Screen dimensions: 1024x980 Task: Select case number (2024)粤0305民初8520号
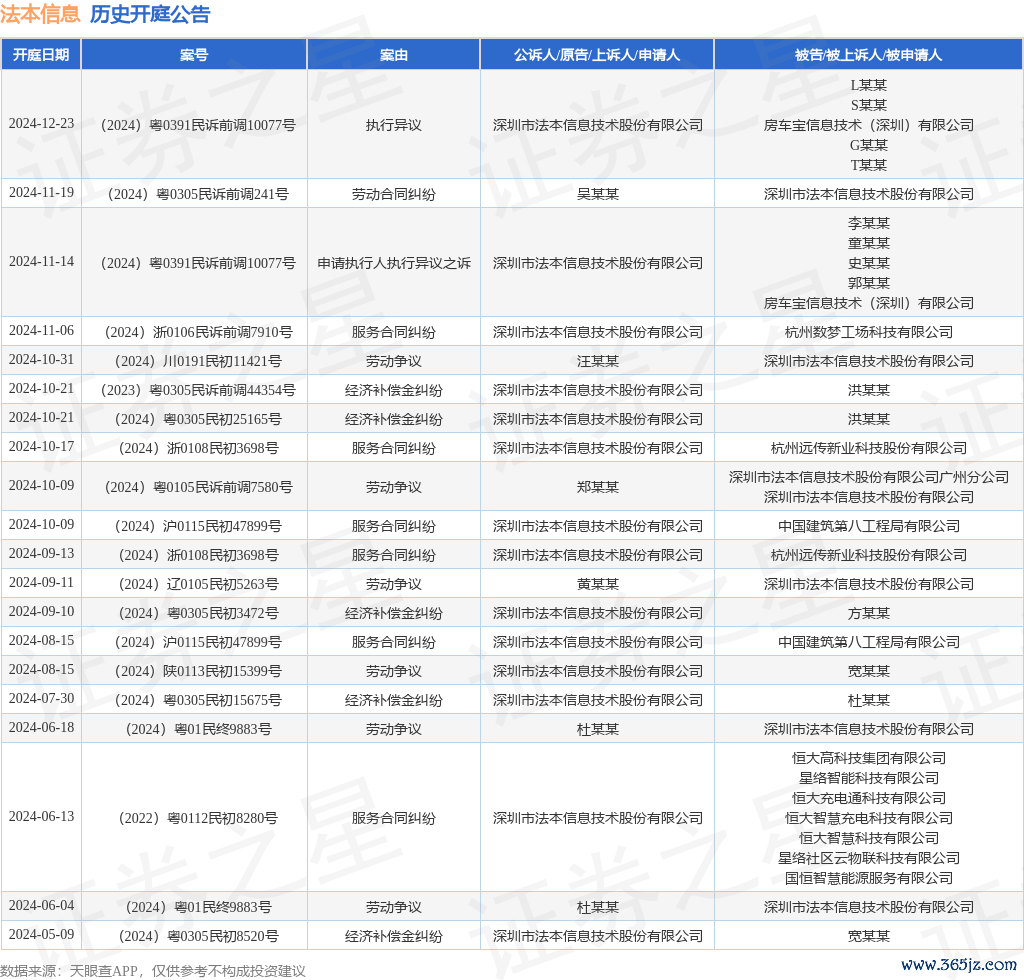point(198,936)
